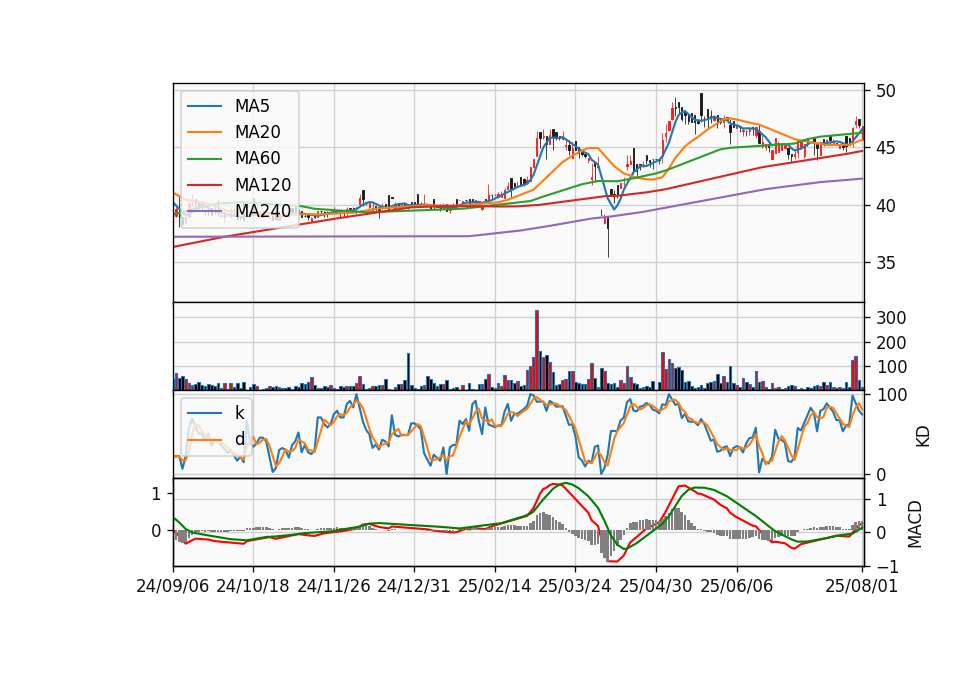Click the 25/04/30 date axis label
This screenshot has height=690, width=960.
click(656, 586)
